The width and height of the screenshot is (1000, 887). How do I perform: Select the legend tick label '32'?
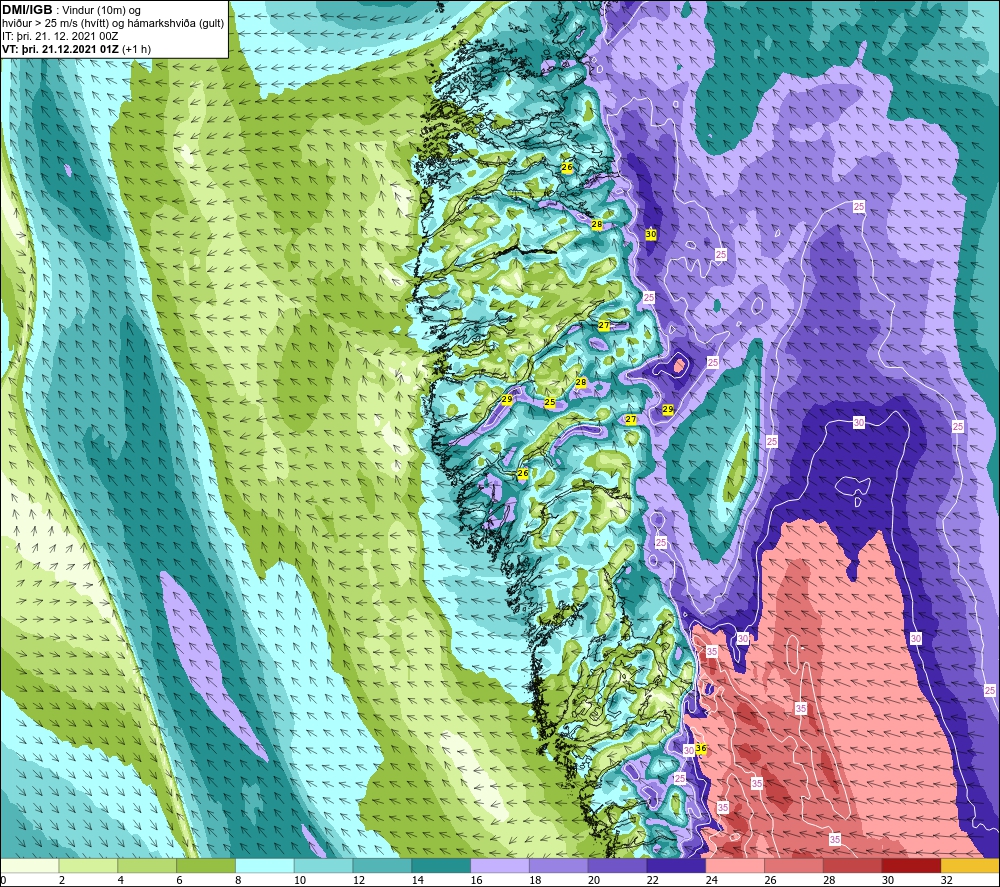point(946,880)
